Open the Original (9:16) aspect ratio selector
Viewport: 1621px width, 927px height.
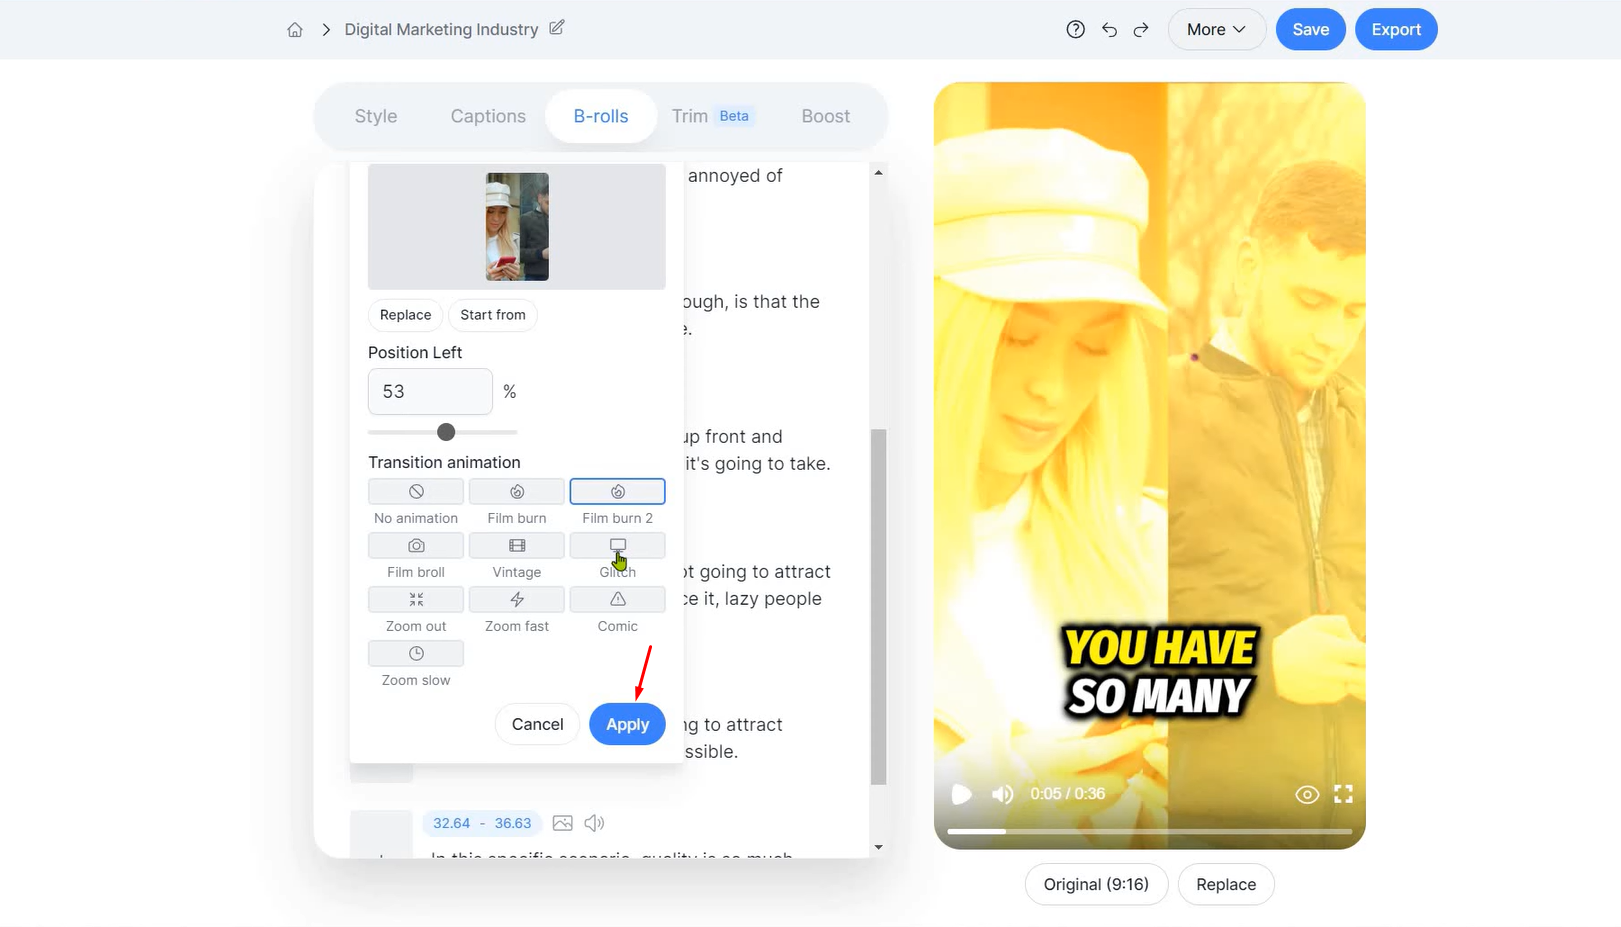point(1096,884)
